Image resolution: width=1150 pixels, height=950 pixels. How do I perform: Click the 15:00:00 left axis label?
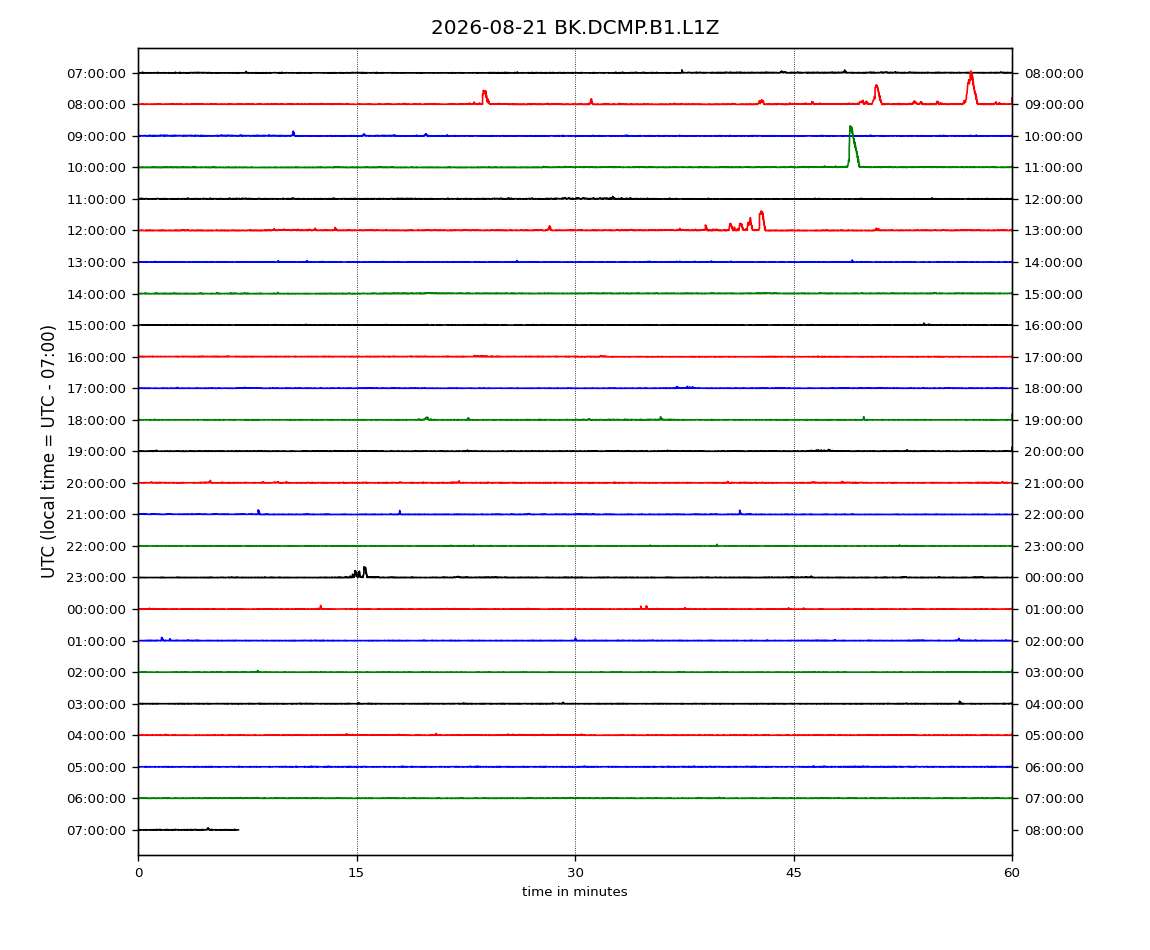pyautogui.click(x=96, y=326)
